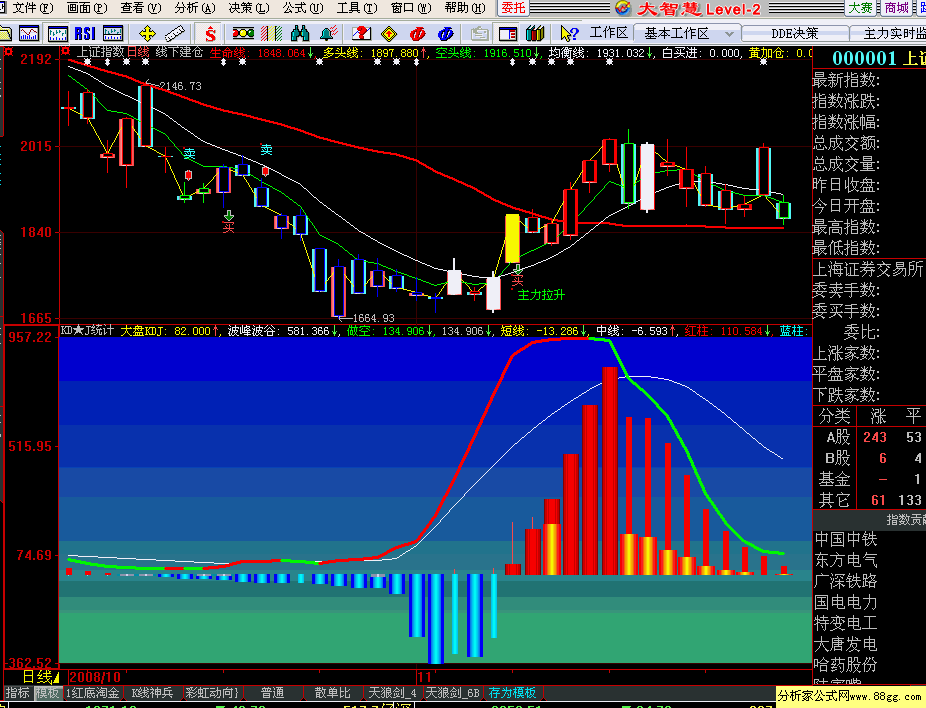Switch to the 指标 tab
Image resolution: width=926 pixels, height=708 pixels.
[17, 693]
